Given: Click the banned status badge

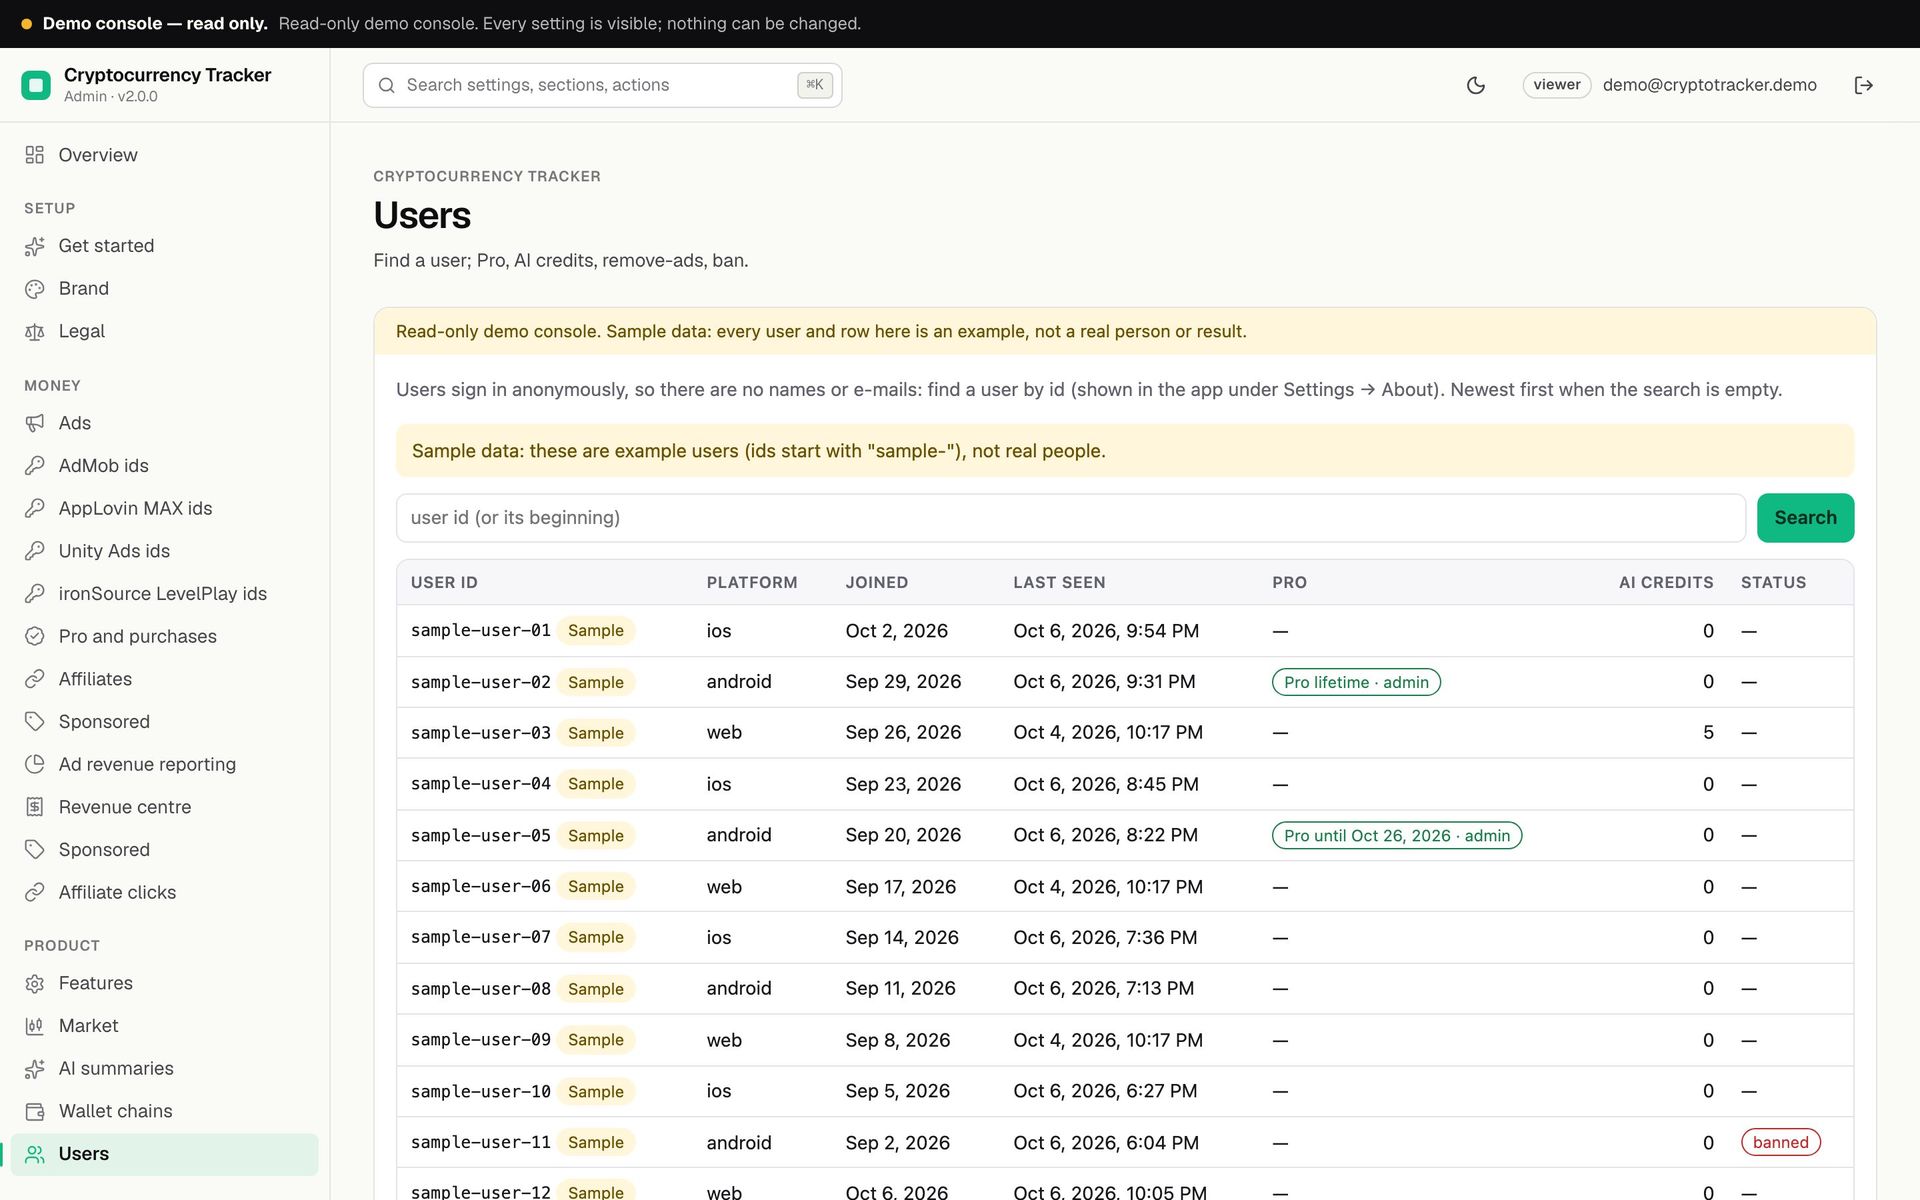Looking at the screenshot, I should tap(1780, 1142).
